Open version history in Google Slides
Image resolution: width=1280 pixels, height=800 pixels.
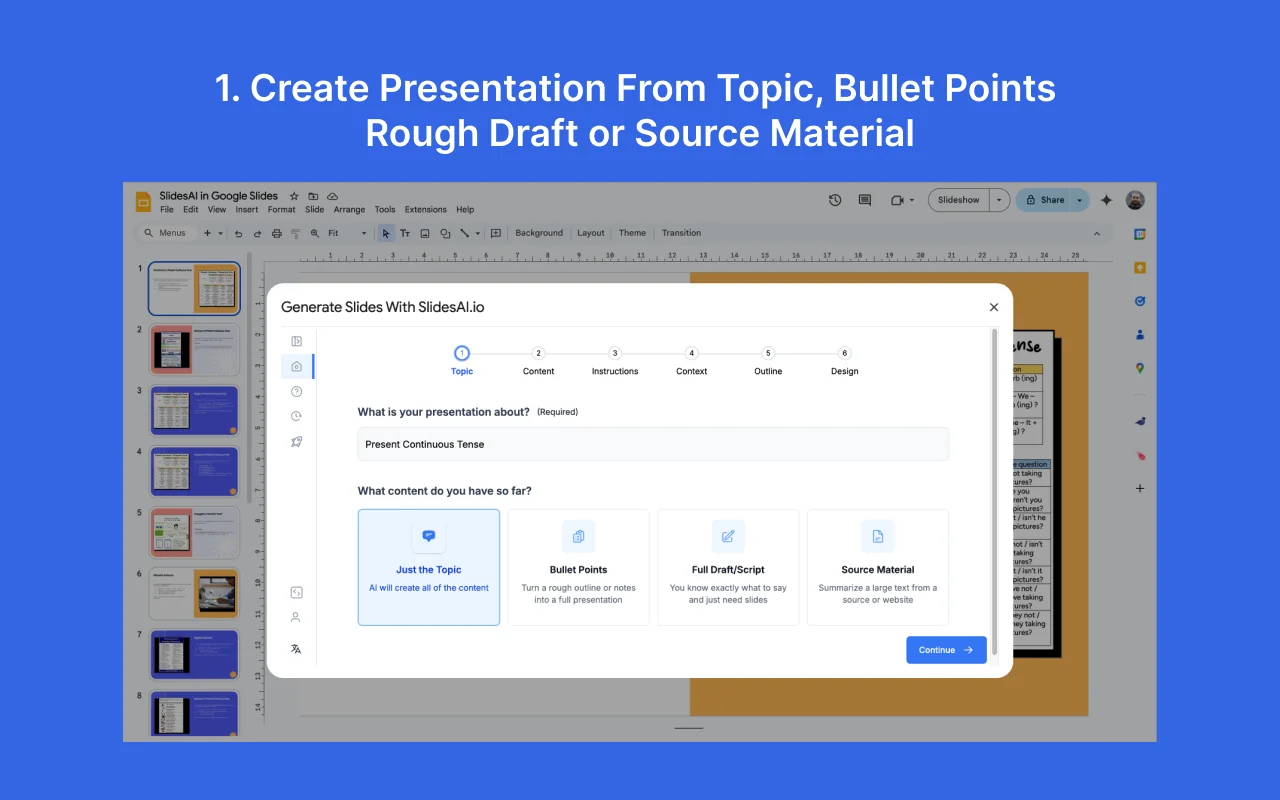click(x=835, y=200)
